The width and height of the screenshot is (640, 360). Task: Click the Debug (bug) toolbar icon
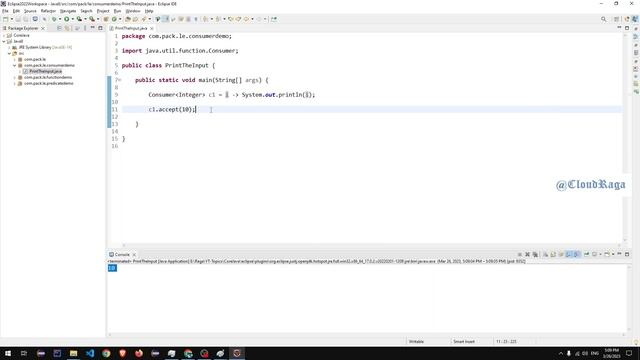pyautogui.click(x=53, y=19)
